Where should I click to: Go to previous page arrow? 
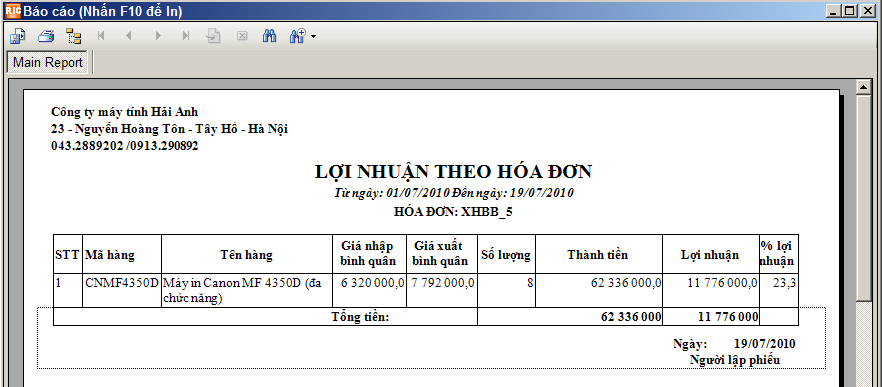(x=129, y=36)
